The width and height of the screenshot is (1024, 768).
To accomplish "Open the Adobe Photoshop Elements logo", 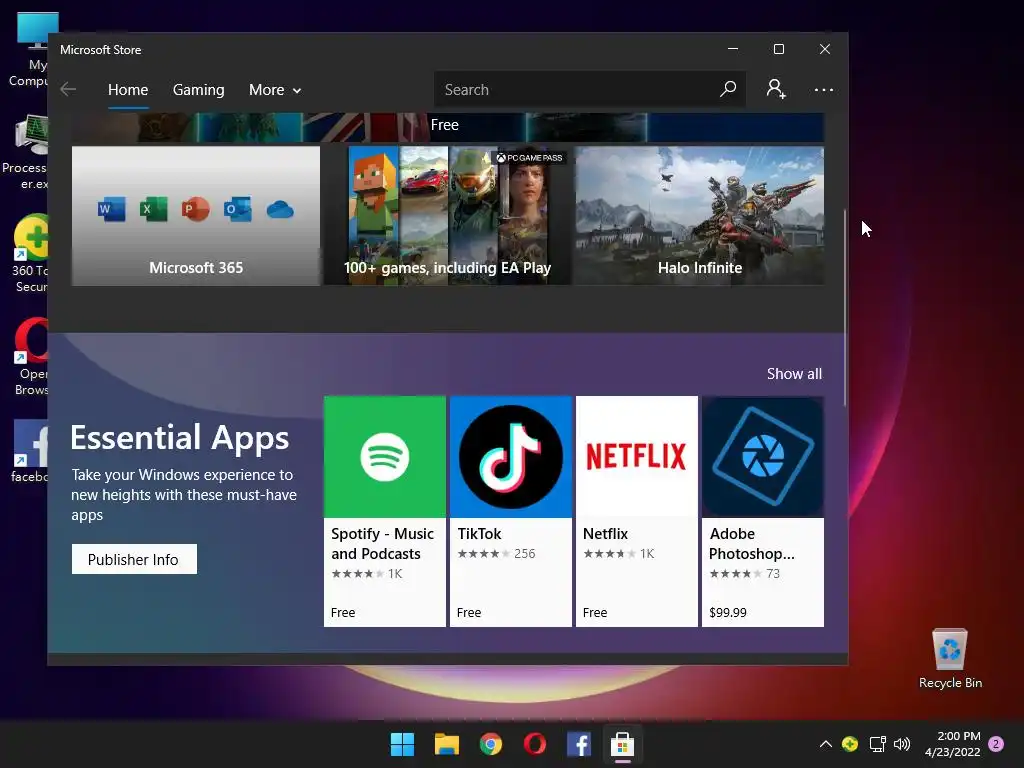I will pyautogui.click(x=763, y=456).
